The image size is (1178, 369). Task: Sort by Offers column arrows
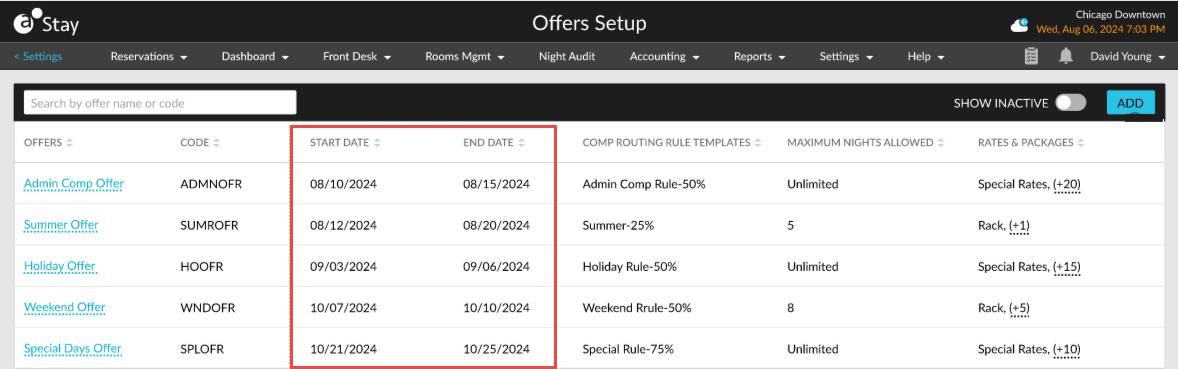tap(69, 143)
